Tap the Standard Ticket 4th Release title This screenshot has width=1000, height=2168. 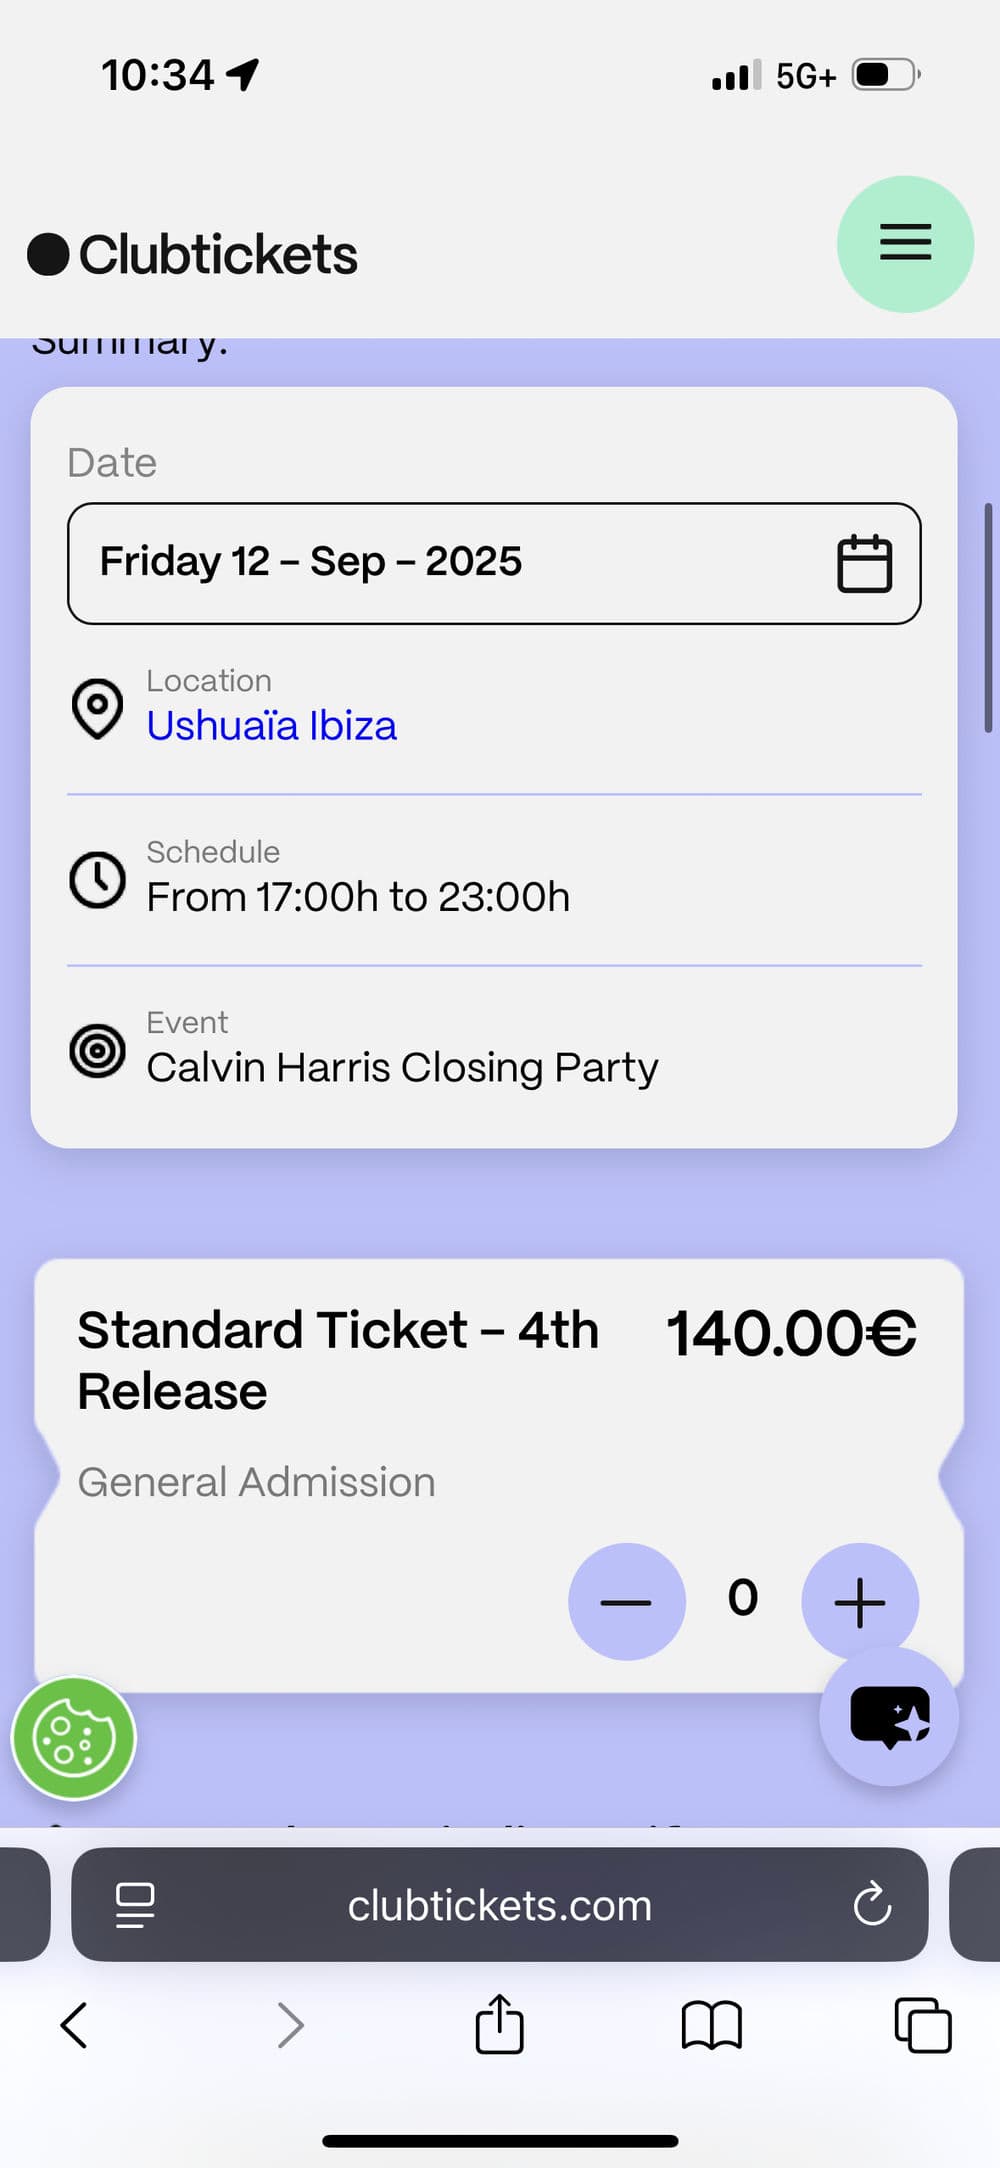click(338, 1360)
